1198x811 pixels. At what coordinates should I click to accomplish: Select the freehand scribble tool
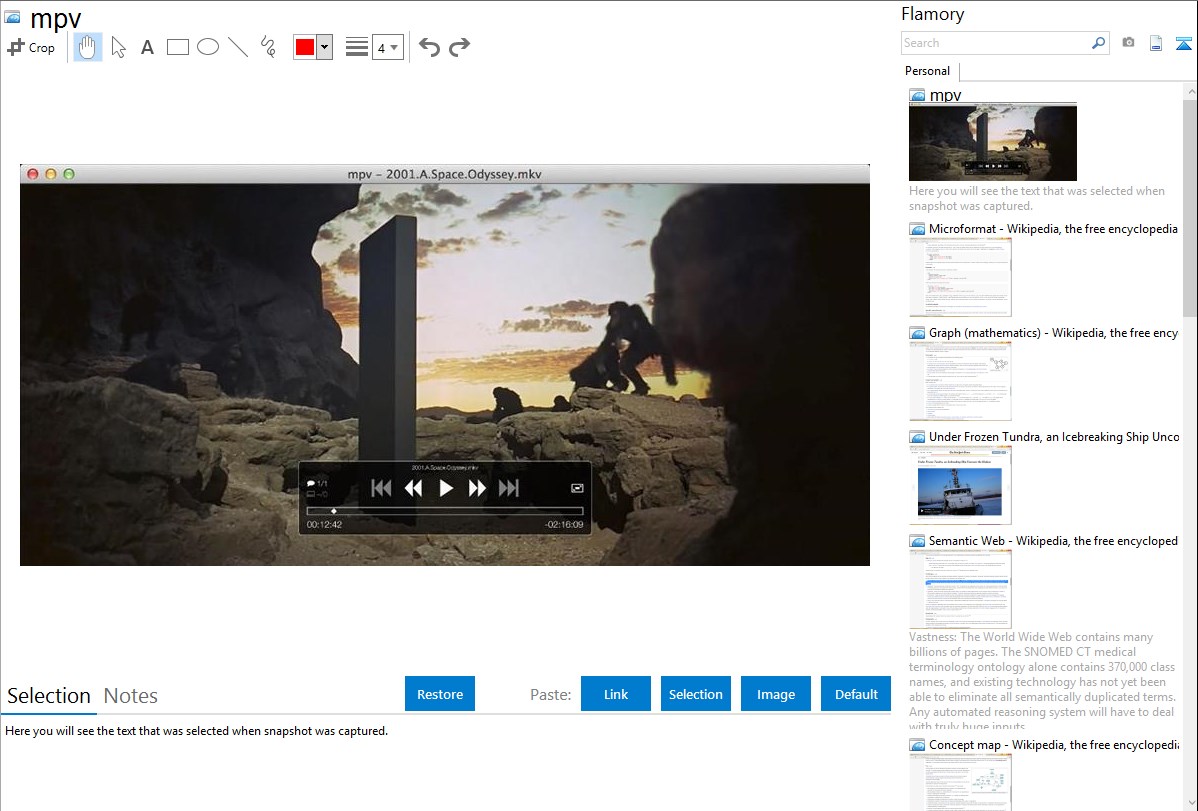(268, 47)
